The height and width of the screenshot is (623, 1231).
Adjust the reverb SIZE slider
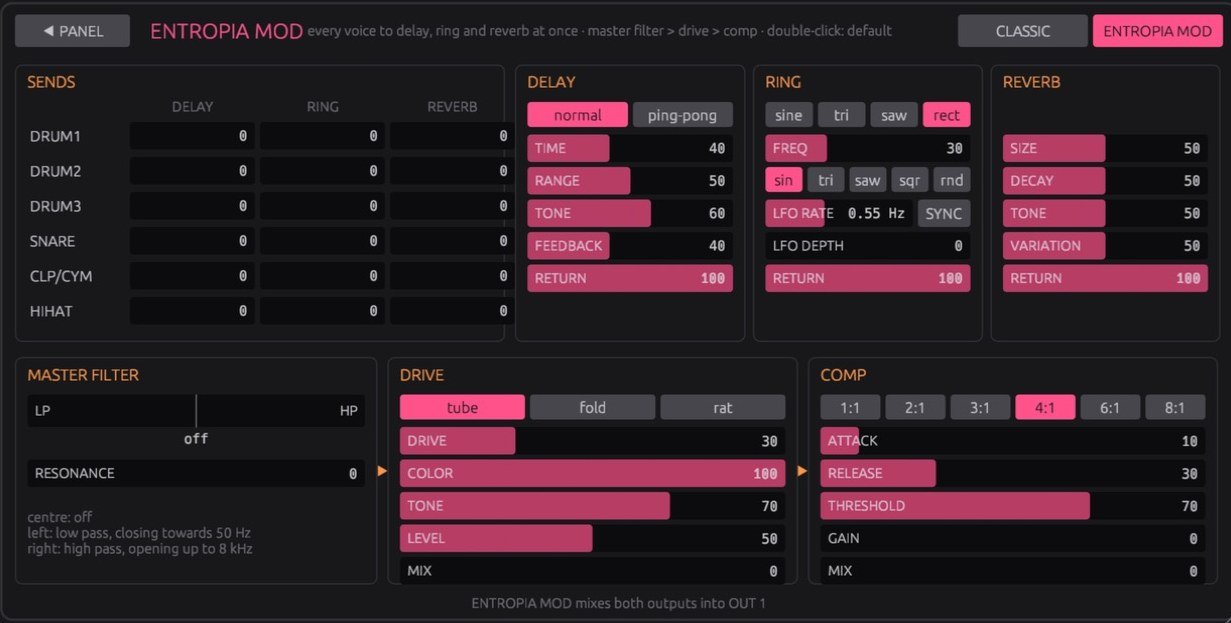[x=1105, y=148]
